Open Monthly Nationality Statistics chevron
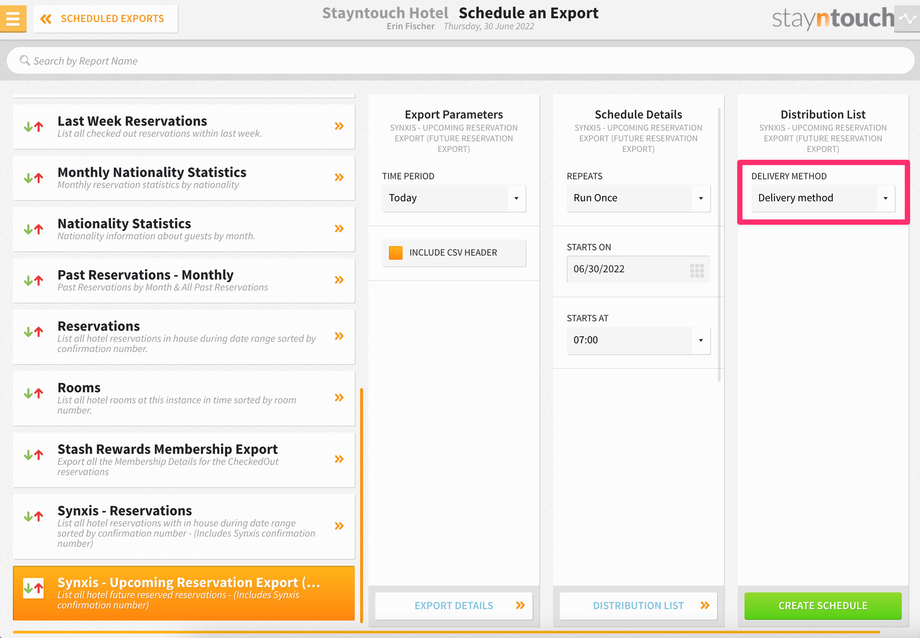920x638 pixels. [x=339, y=177]
